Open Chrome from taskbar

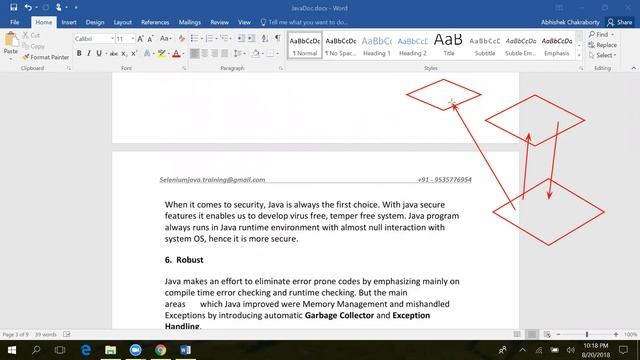click(x=160, y=350)
